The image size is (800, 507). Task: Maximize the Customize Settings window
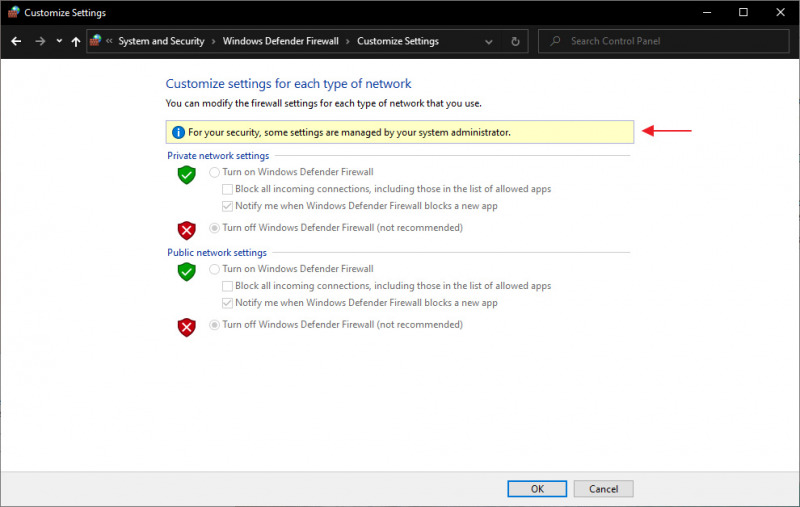coord(743,12)
